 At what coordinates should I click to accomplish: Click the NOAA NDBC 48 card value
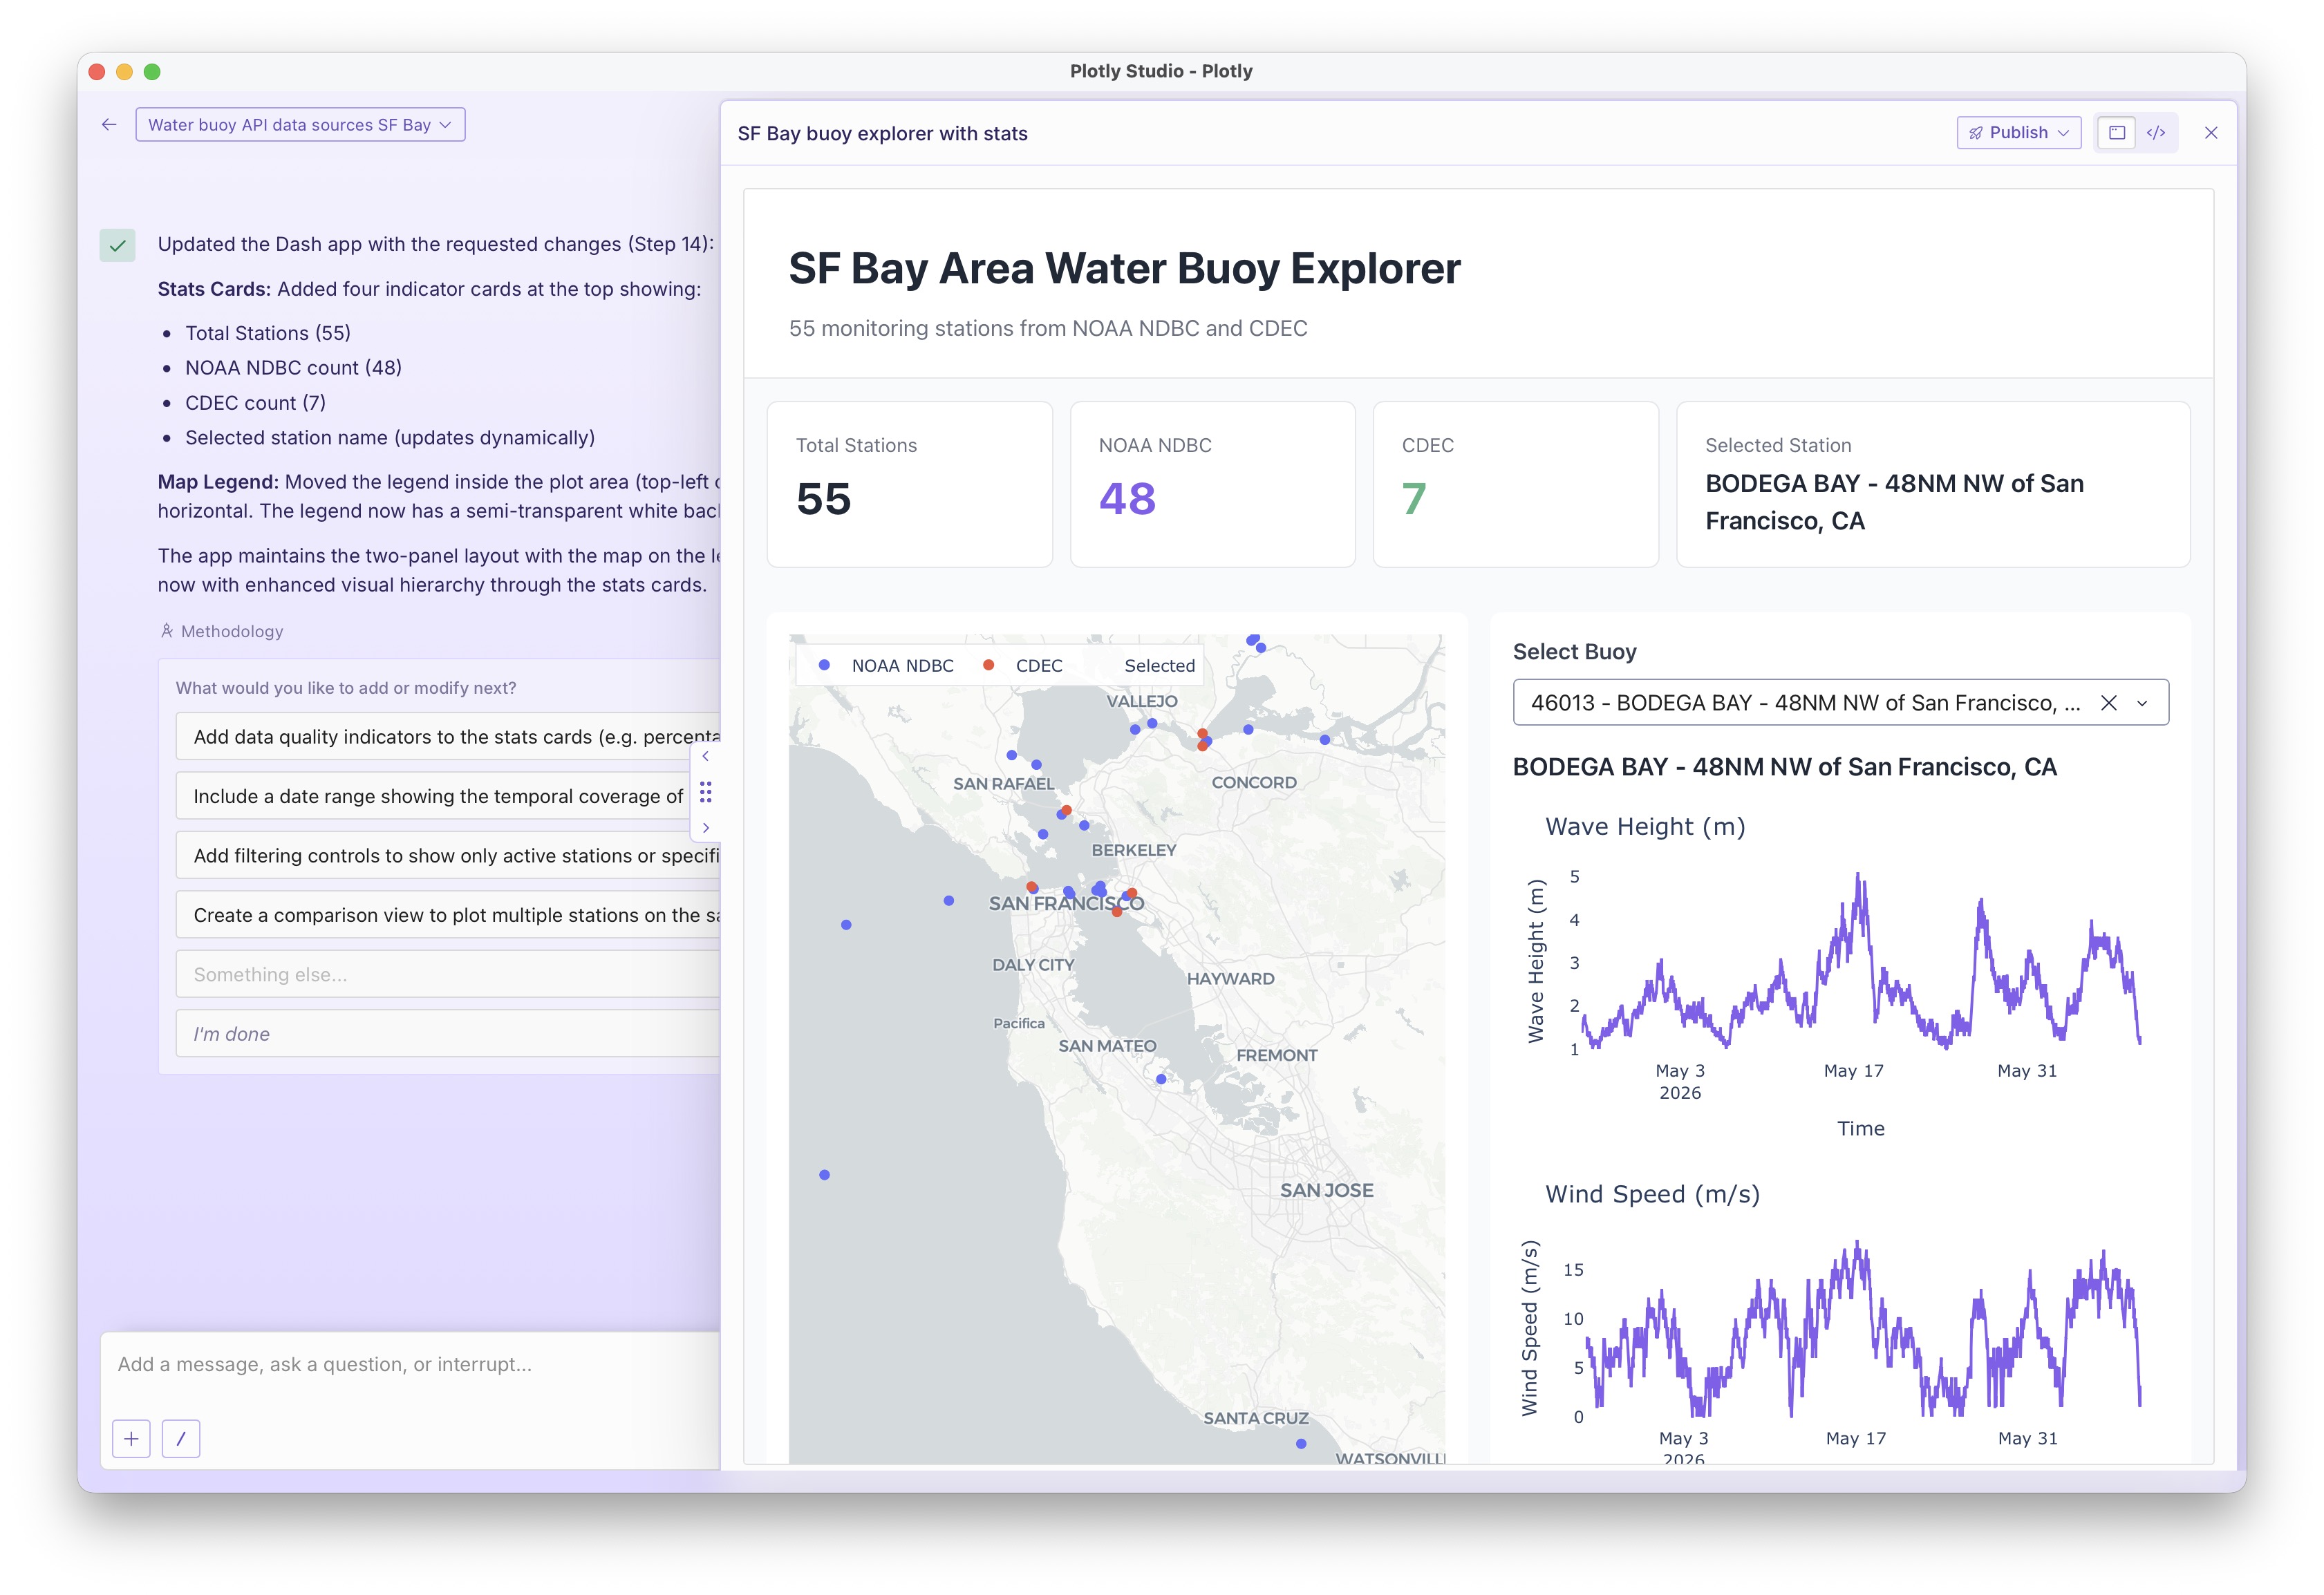pos(1127,499)
